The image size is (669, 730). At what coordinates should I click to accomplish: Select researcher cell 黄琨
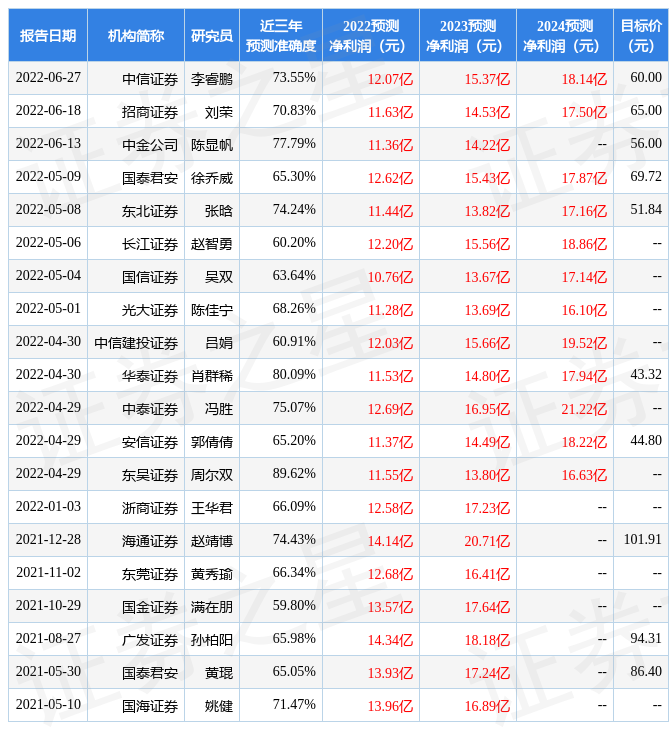pos(219,674)
